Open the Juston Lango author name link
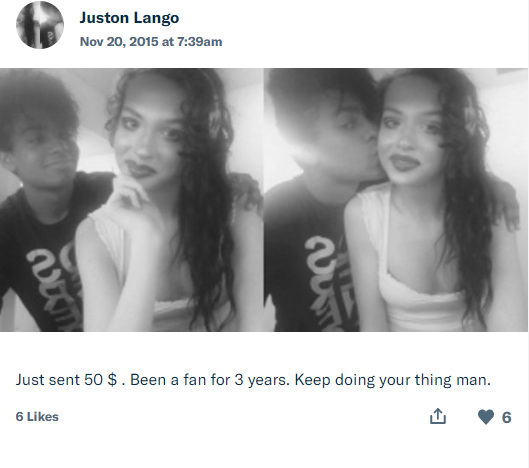The height and width of the screenshot is (468, 529). point(129,18)
